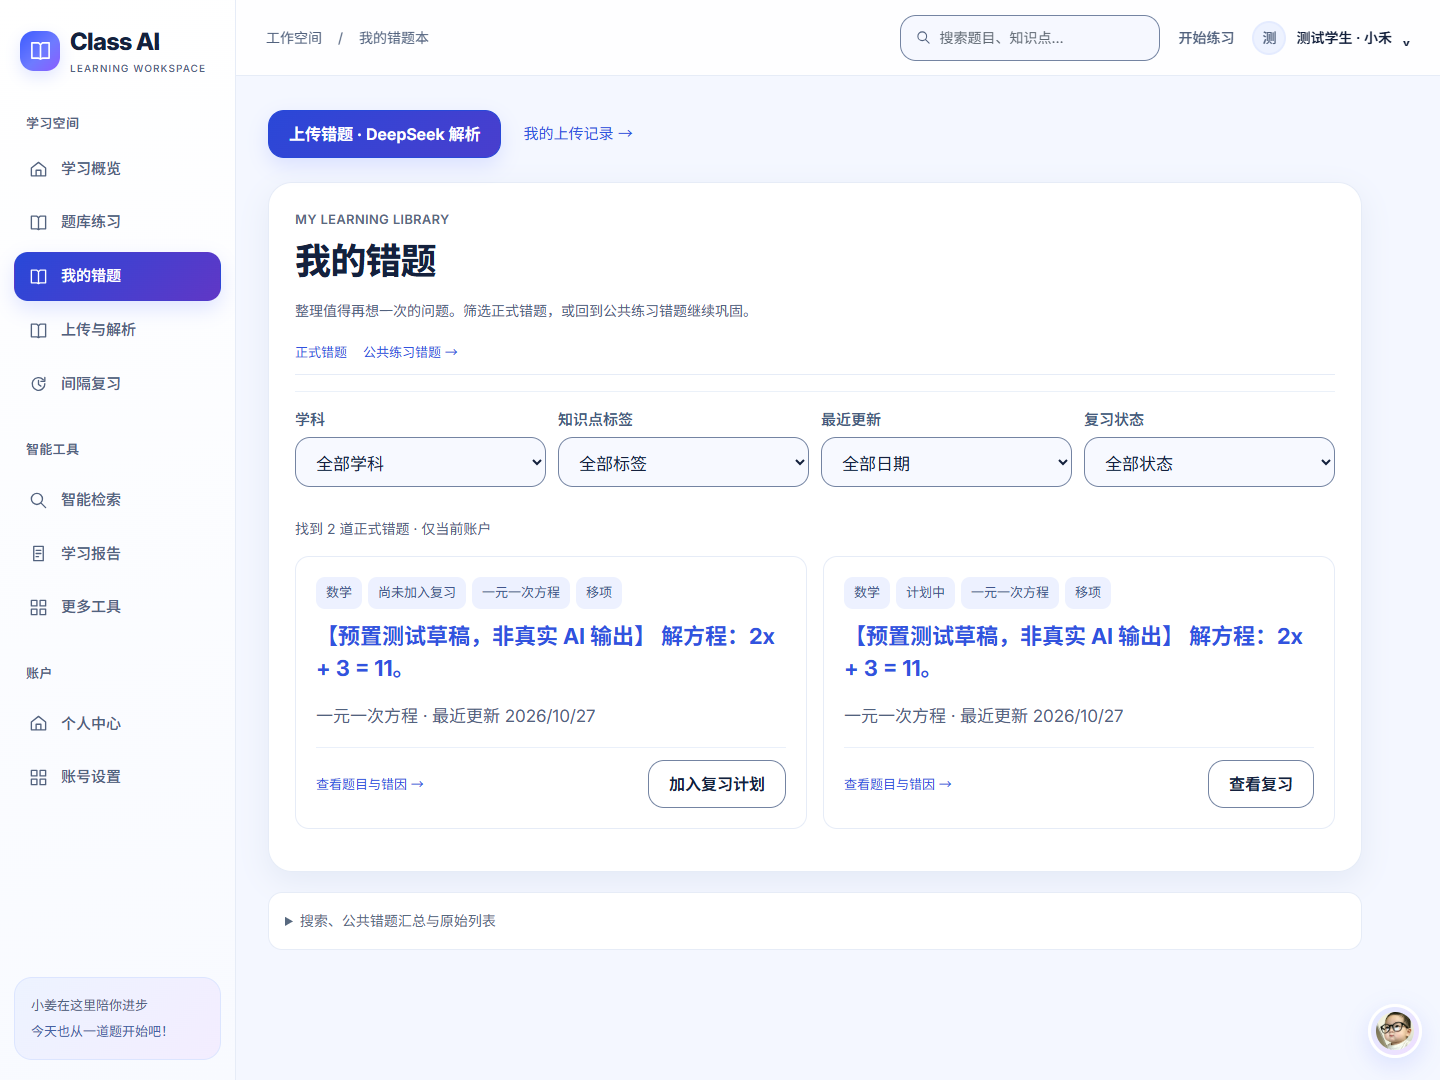This screenshot has height=1080, width=1440.
Task: Click the Class AI book logo icon
Action: (40, 50)
